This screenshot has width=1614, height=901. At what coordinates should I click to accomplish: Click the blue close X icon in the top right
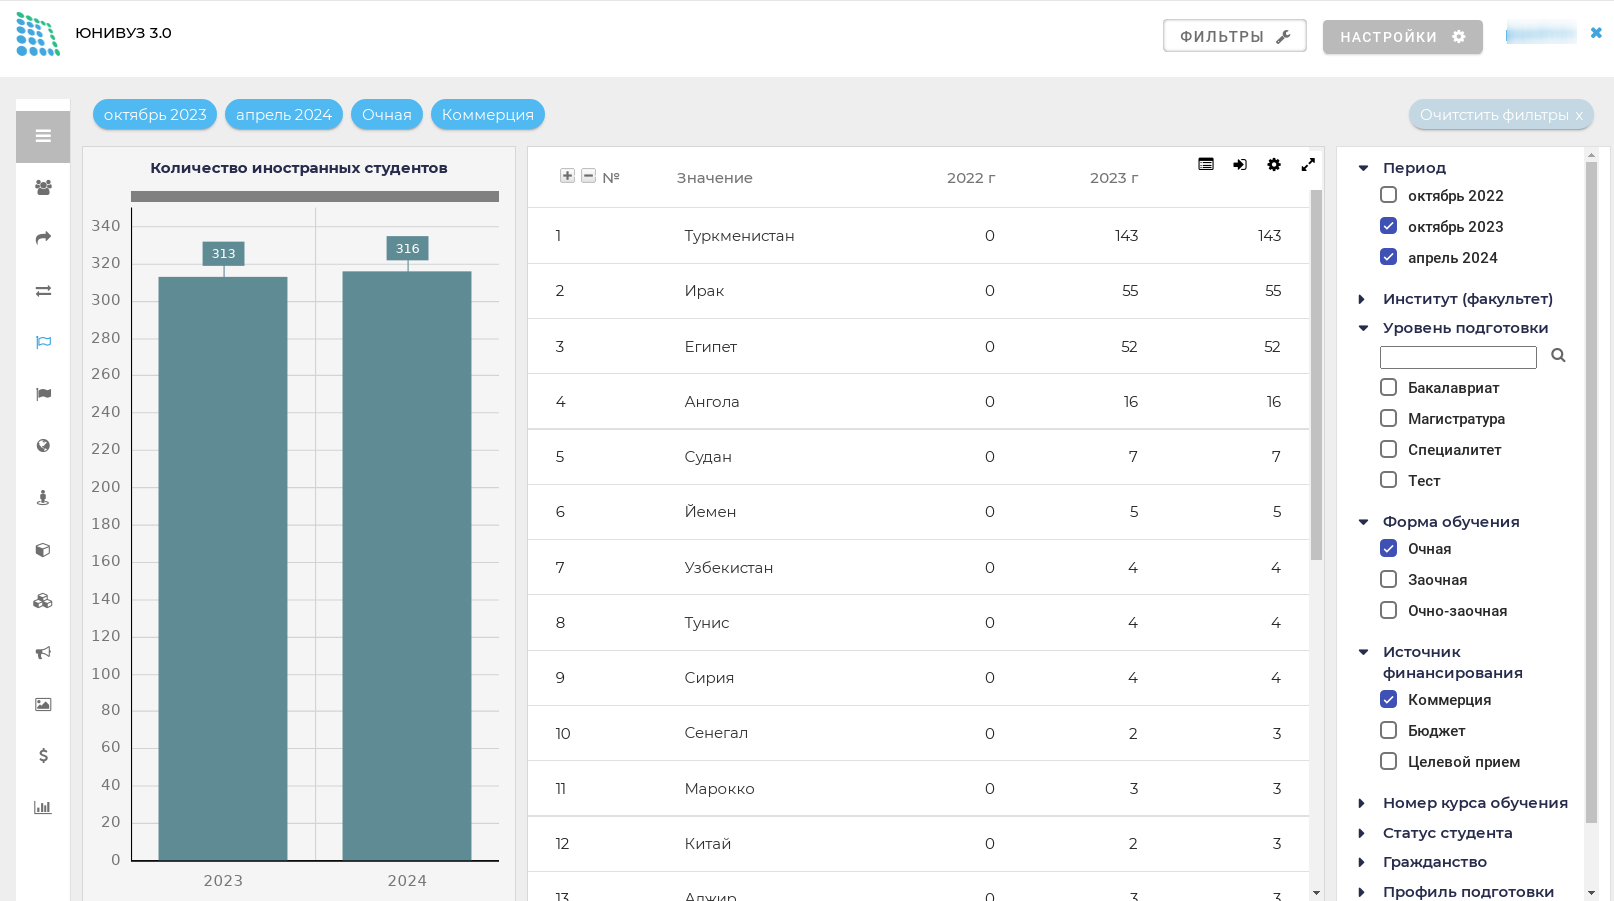click(x=1596, y=33)
